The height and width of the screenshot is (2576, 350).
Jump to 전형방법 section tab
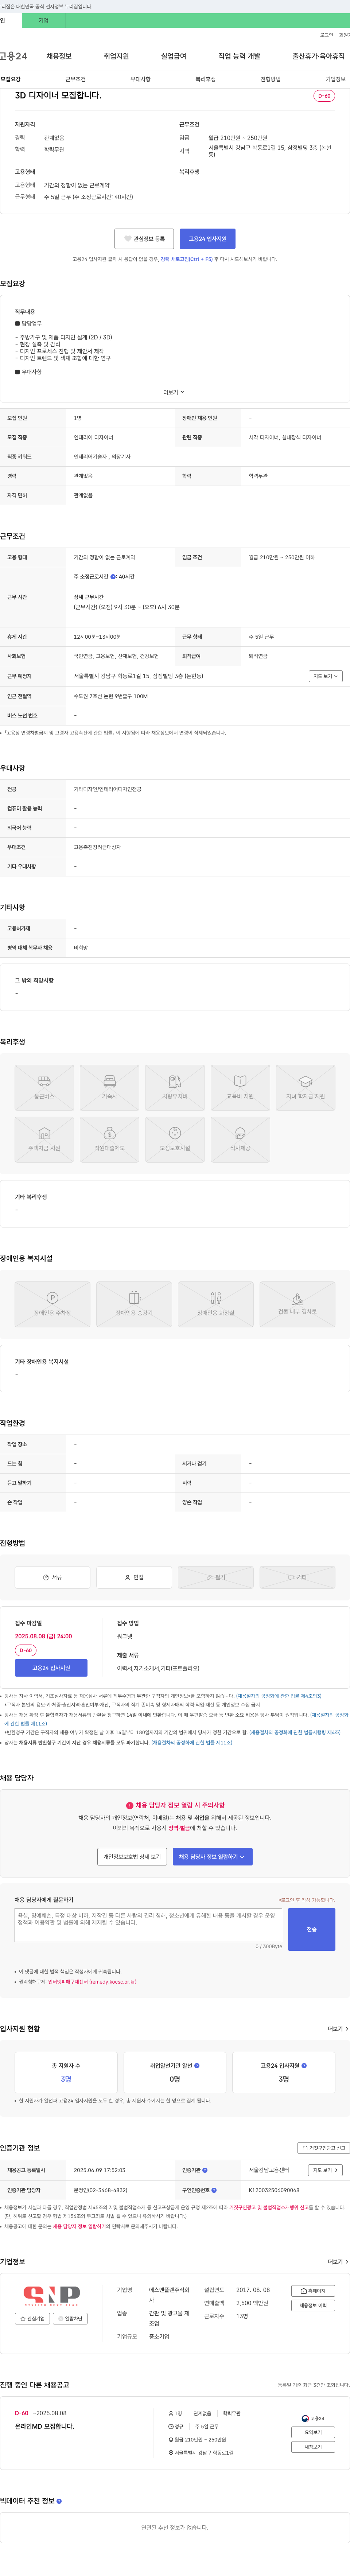point(270,79)
